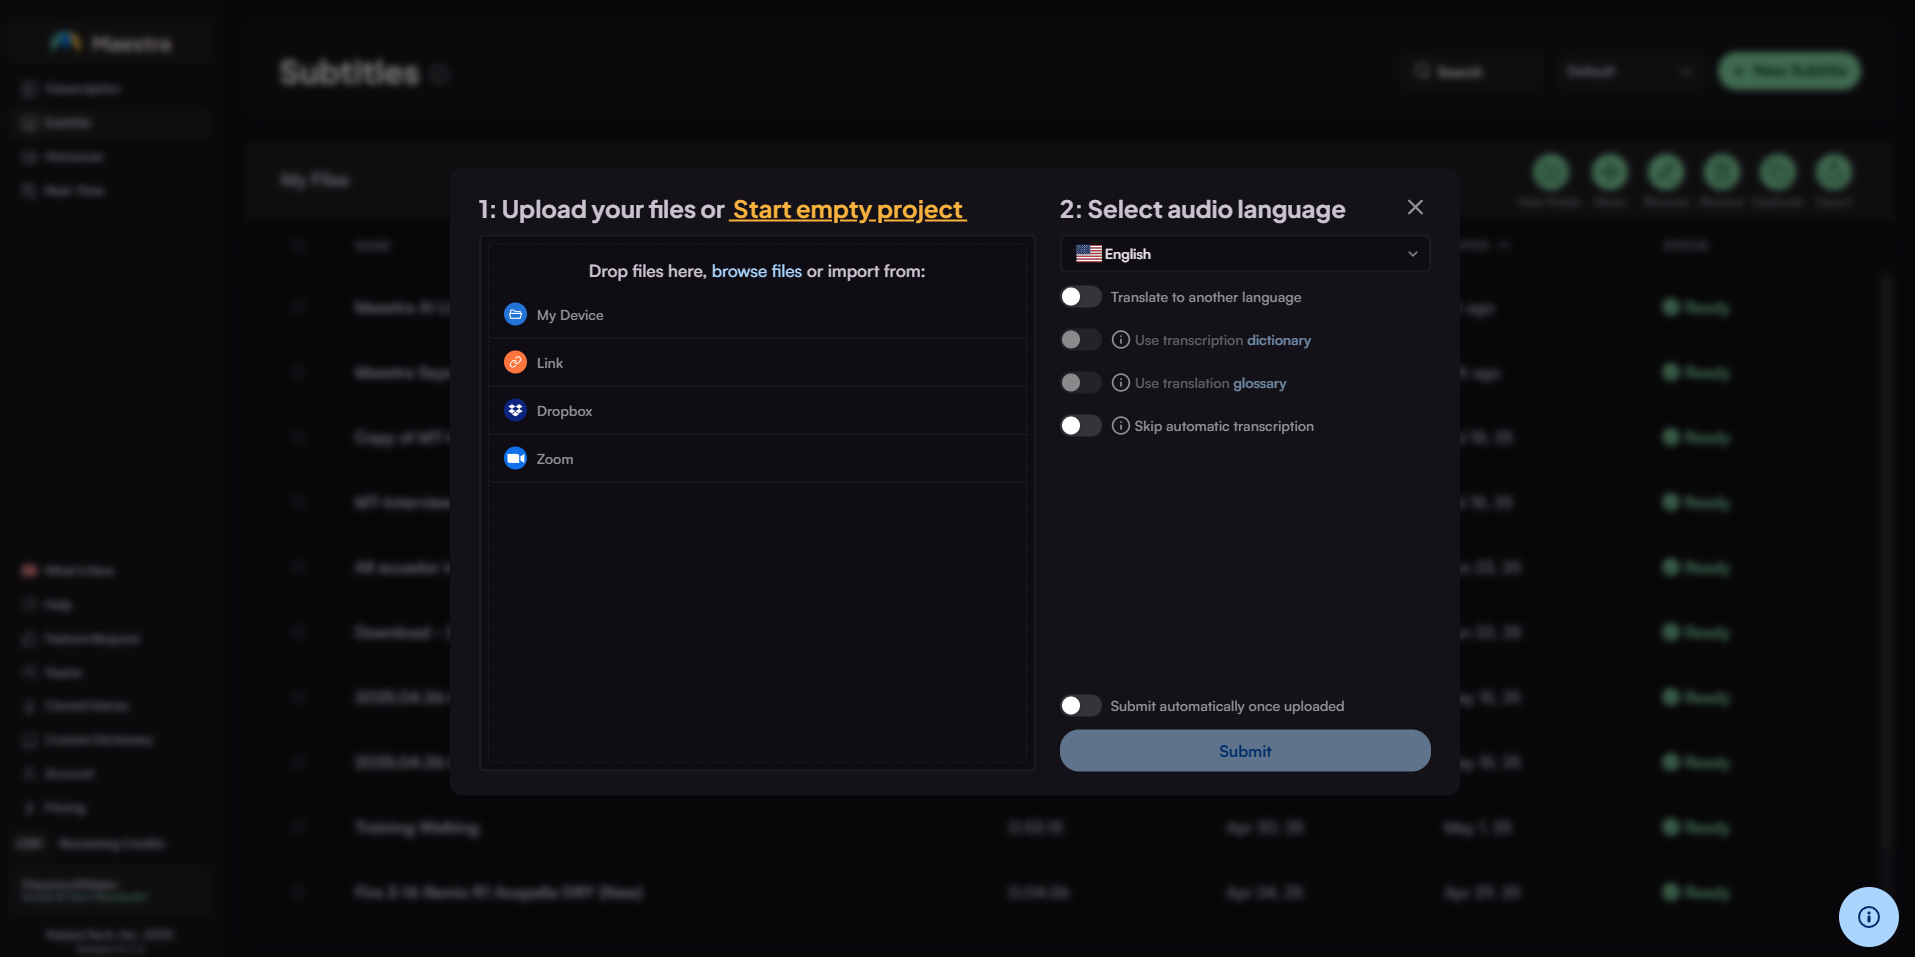Toggle Skip automatic transcription on

pyautogui.click(x=1080, y=426)
